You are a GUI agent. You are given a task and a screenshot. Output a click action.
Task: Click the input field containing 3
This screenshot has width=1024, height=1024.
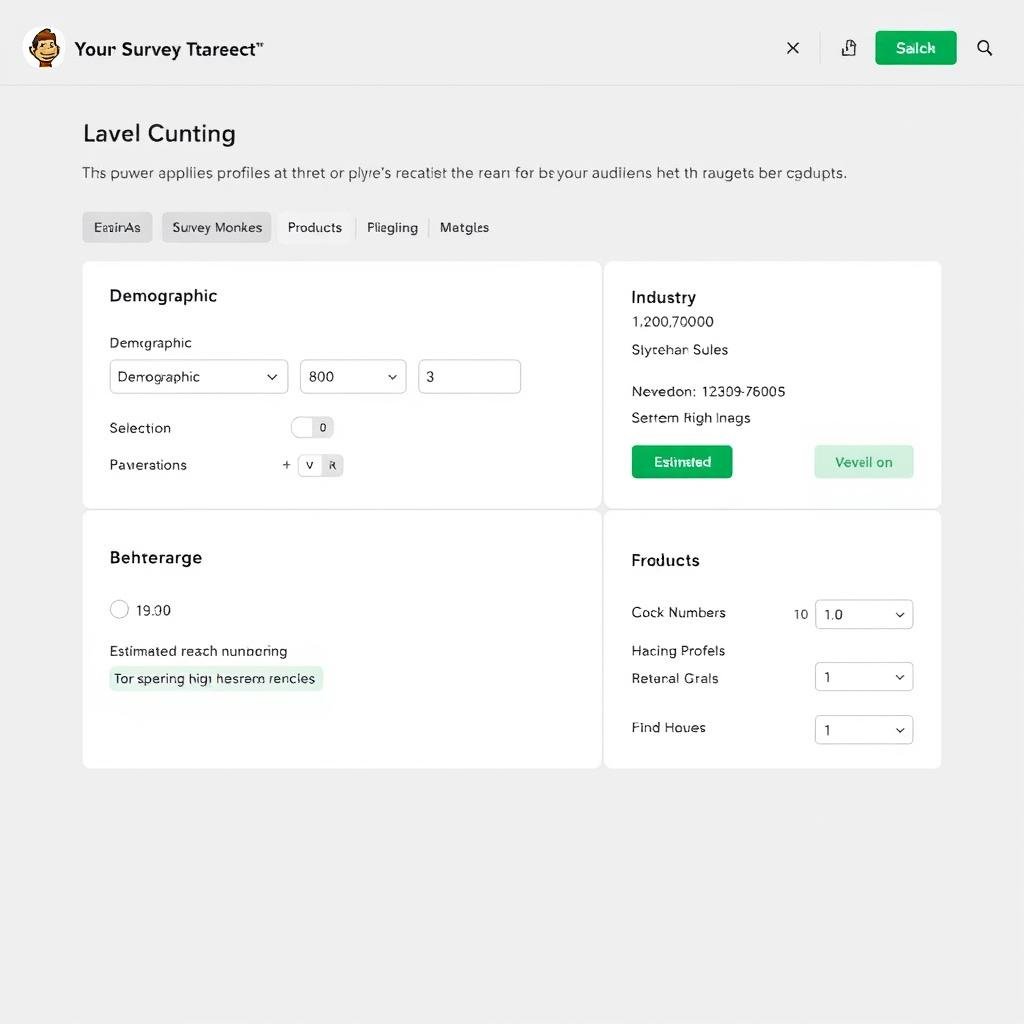(469, 376)
